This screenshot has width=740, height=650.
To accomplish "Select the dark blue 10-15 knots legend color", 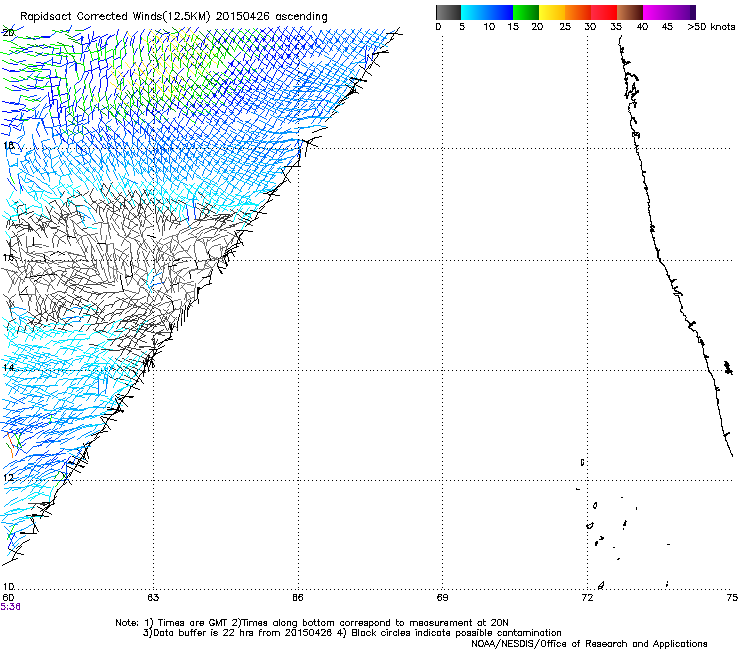I will [499, 12].
